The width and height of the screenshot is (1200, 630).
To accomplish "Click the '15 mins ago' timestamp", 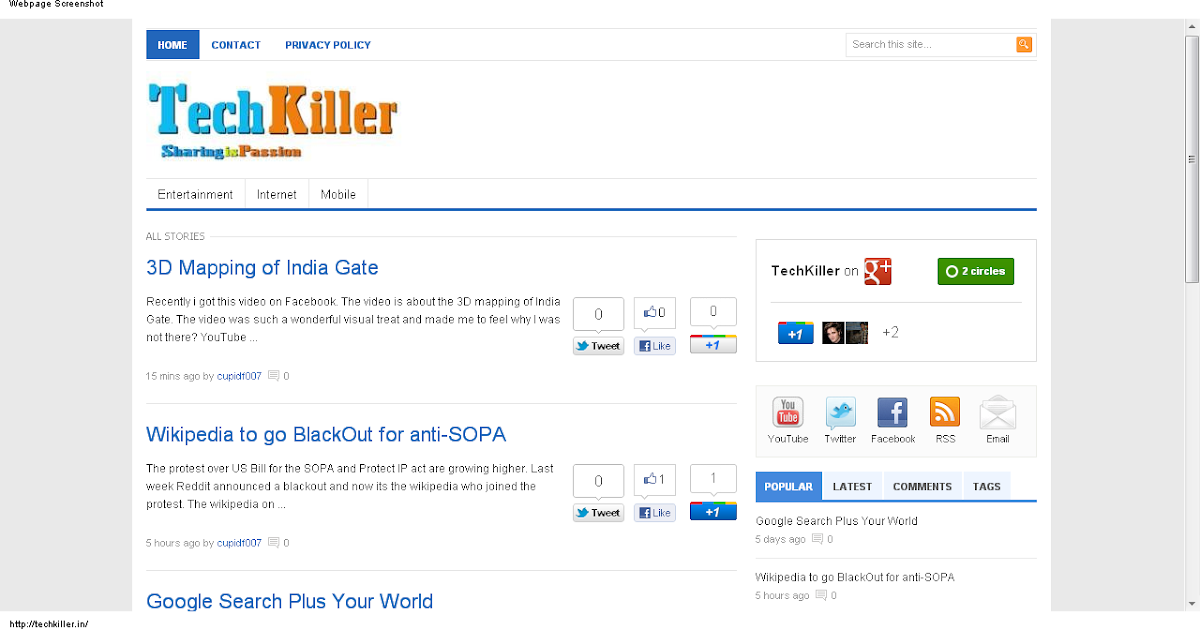I will pos(172,376).
